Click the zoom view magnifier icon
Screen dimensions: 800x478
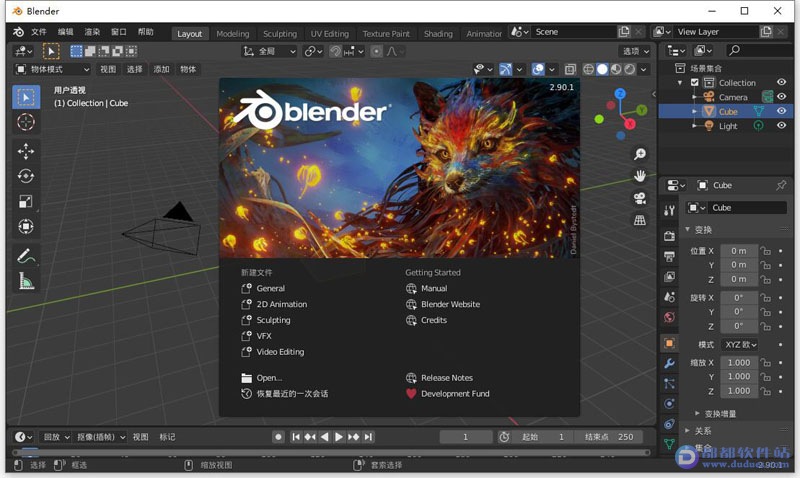pyautogui.click(x=640, y=154)
